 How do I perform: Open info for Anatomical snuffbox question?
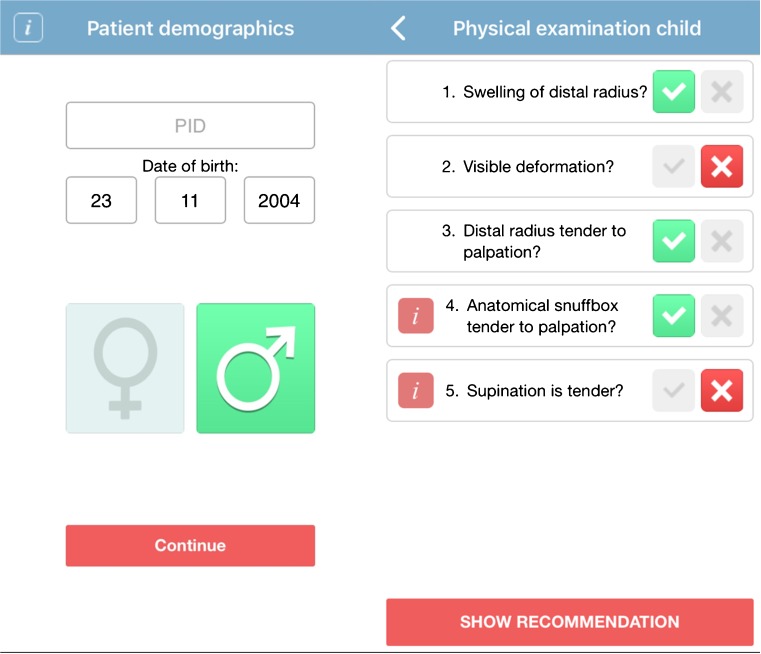(x=415, y=316)
